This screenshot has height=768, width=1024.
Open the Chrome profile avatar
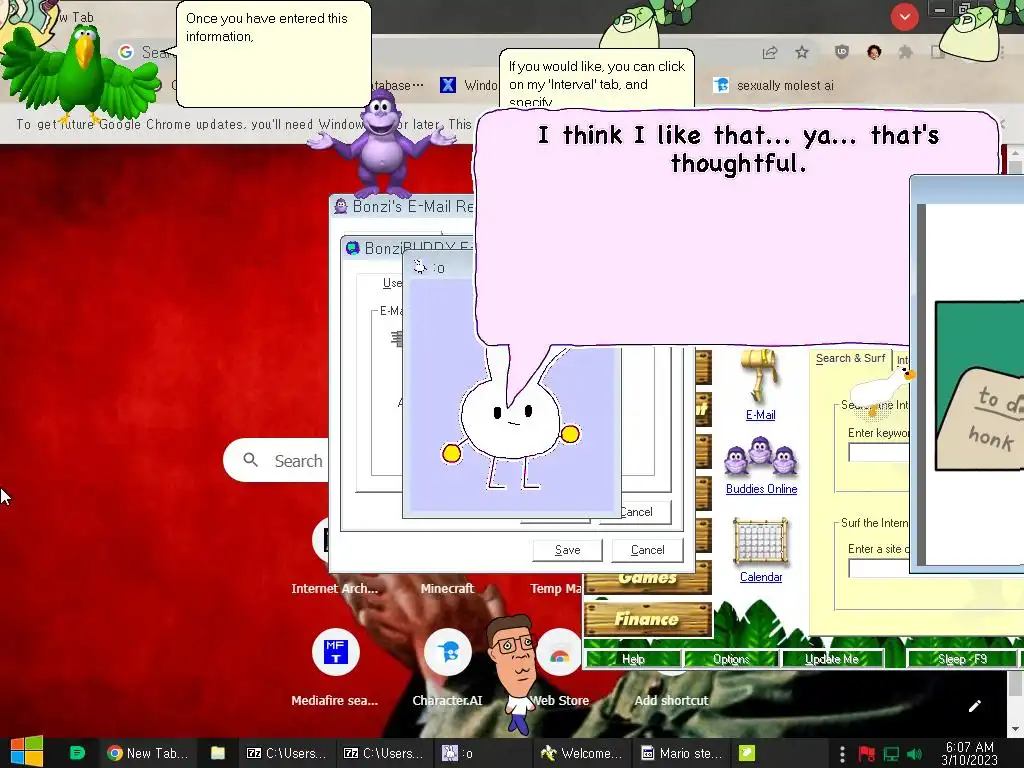pyautogui.click(x=874, y=52)
